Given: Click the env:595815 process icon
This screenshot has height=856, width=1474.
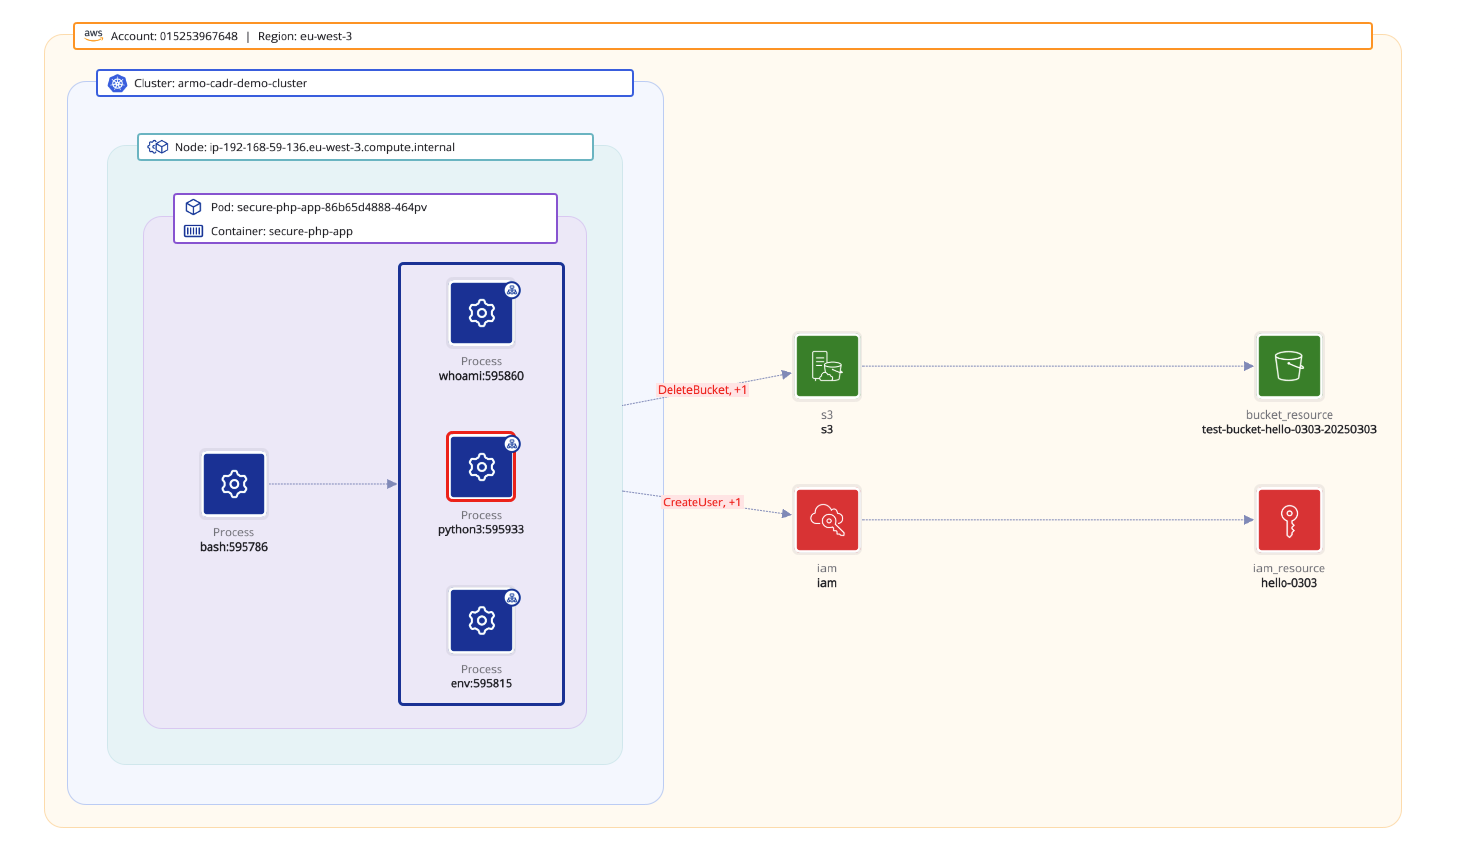Looking at the screenshot, I should 481,621.
